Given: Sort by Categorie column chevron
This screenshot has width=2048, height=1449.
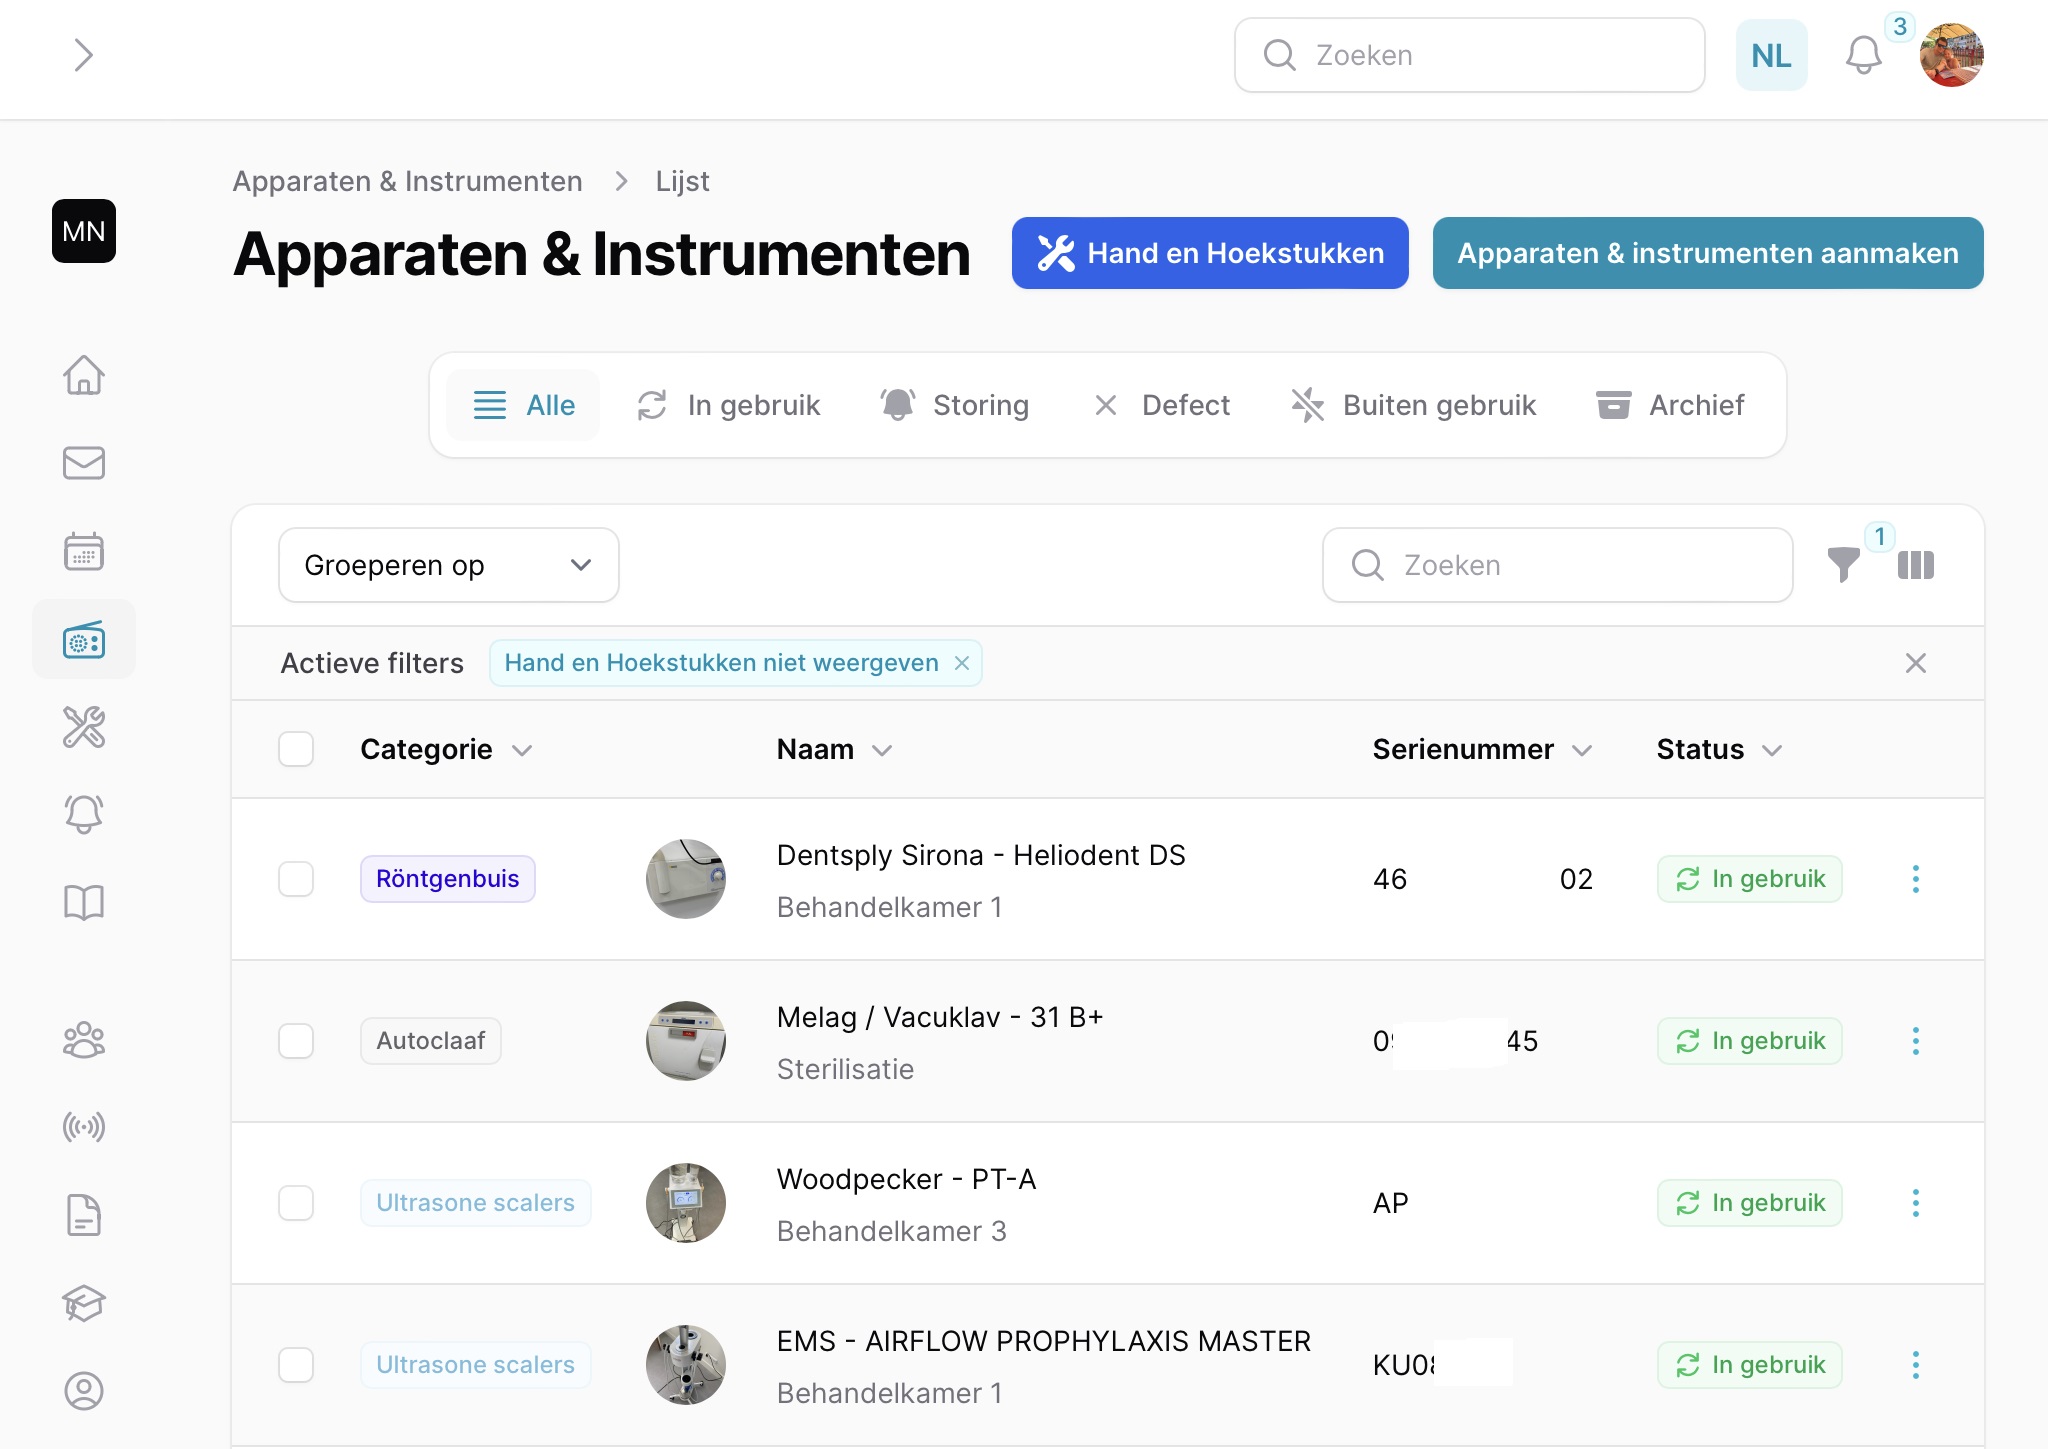Looking at the screenshot, I should coord(522,750).
